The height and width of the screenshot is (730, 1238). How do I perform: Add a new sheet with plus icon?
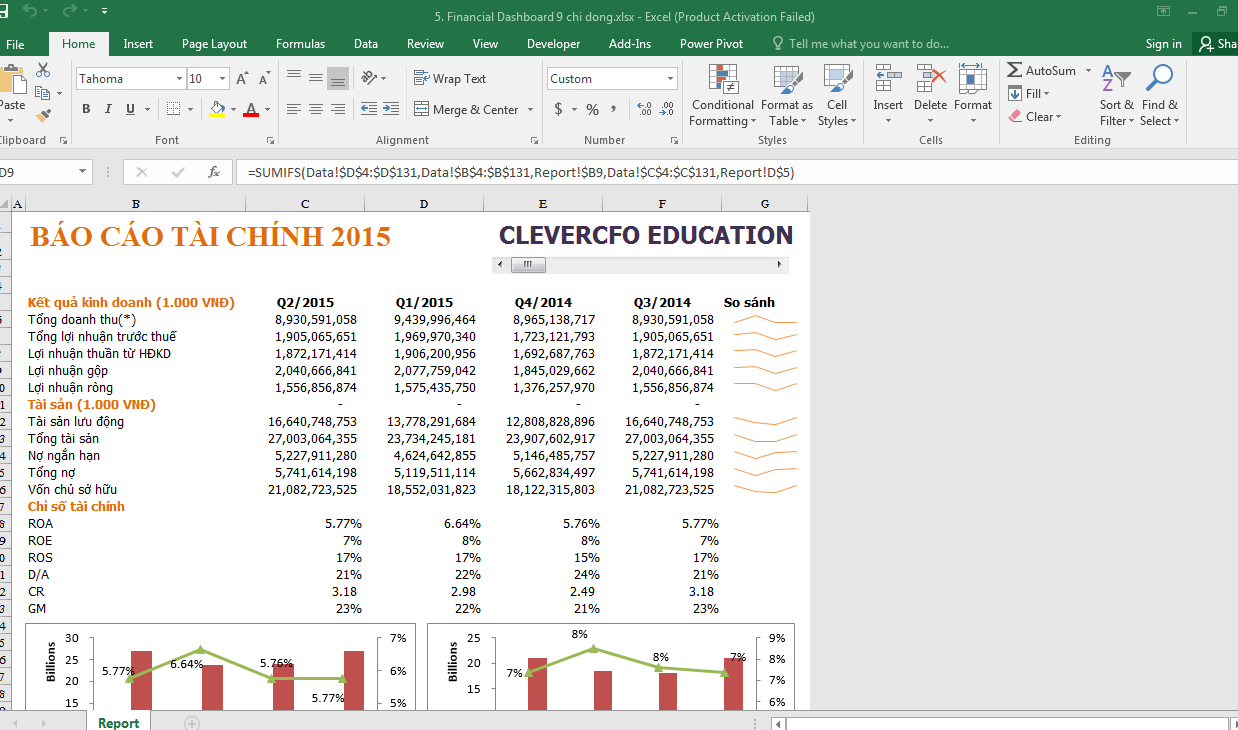click(192, 723)
